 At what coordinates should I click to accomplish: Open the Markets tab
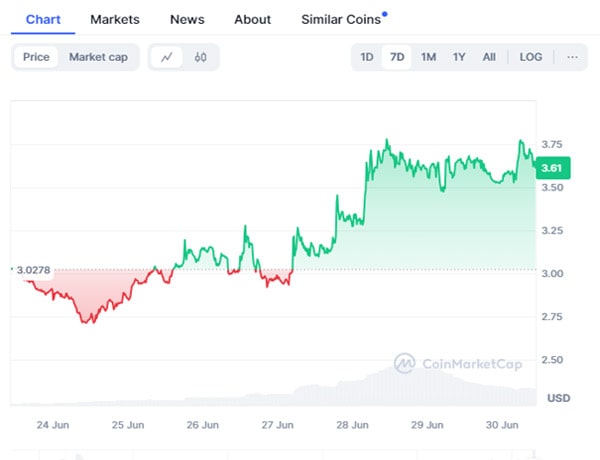point(115,20)
